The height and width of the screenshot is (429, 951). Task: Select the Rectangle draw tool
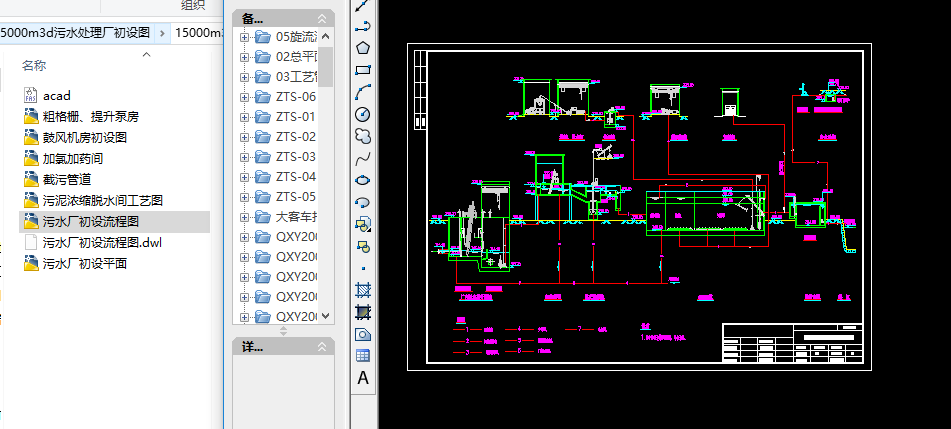click(363, 70)
